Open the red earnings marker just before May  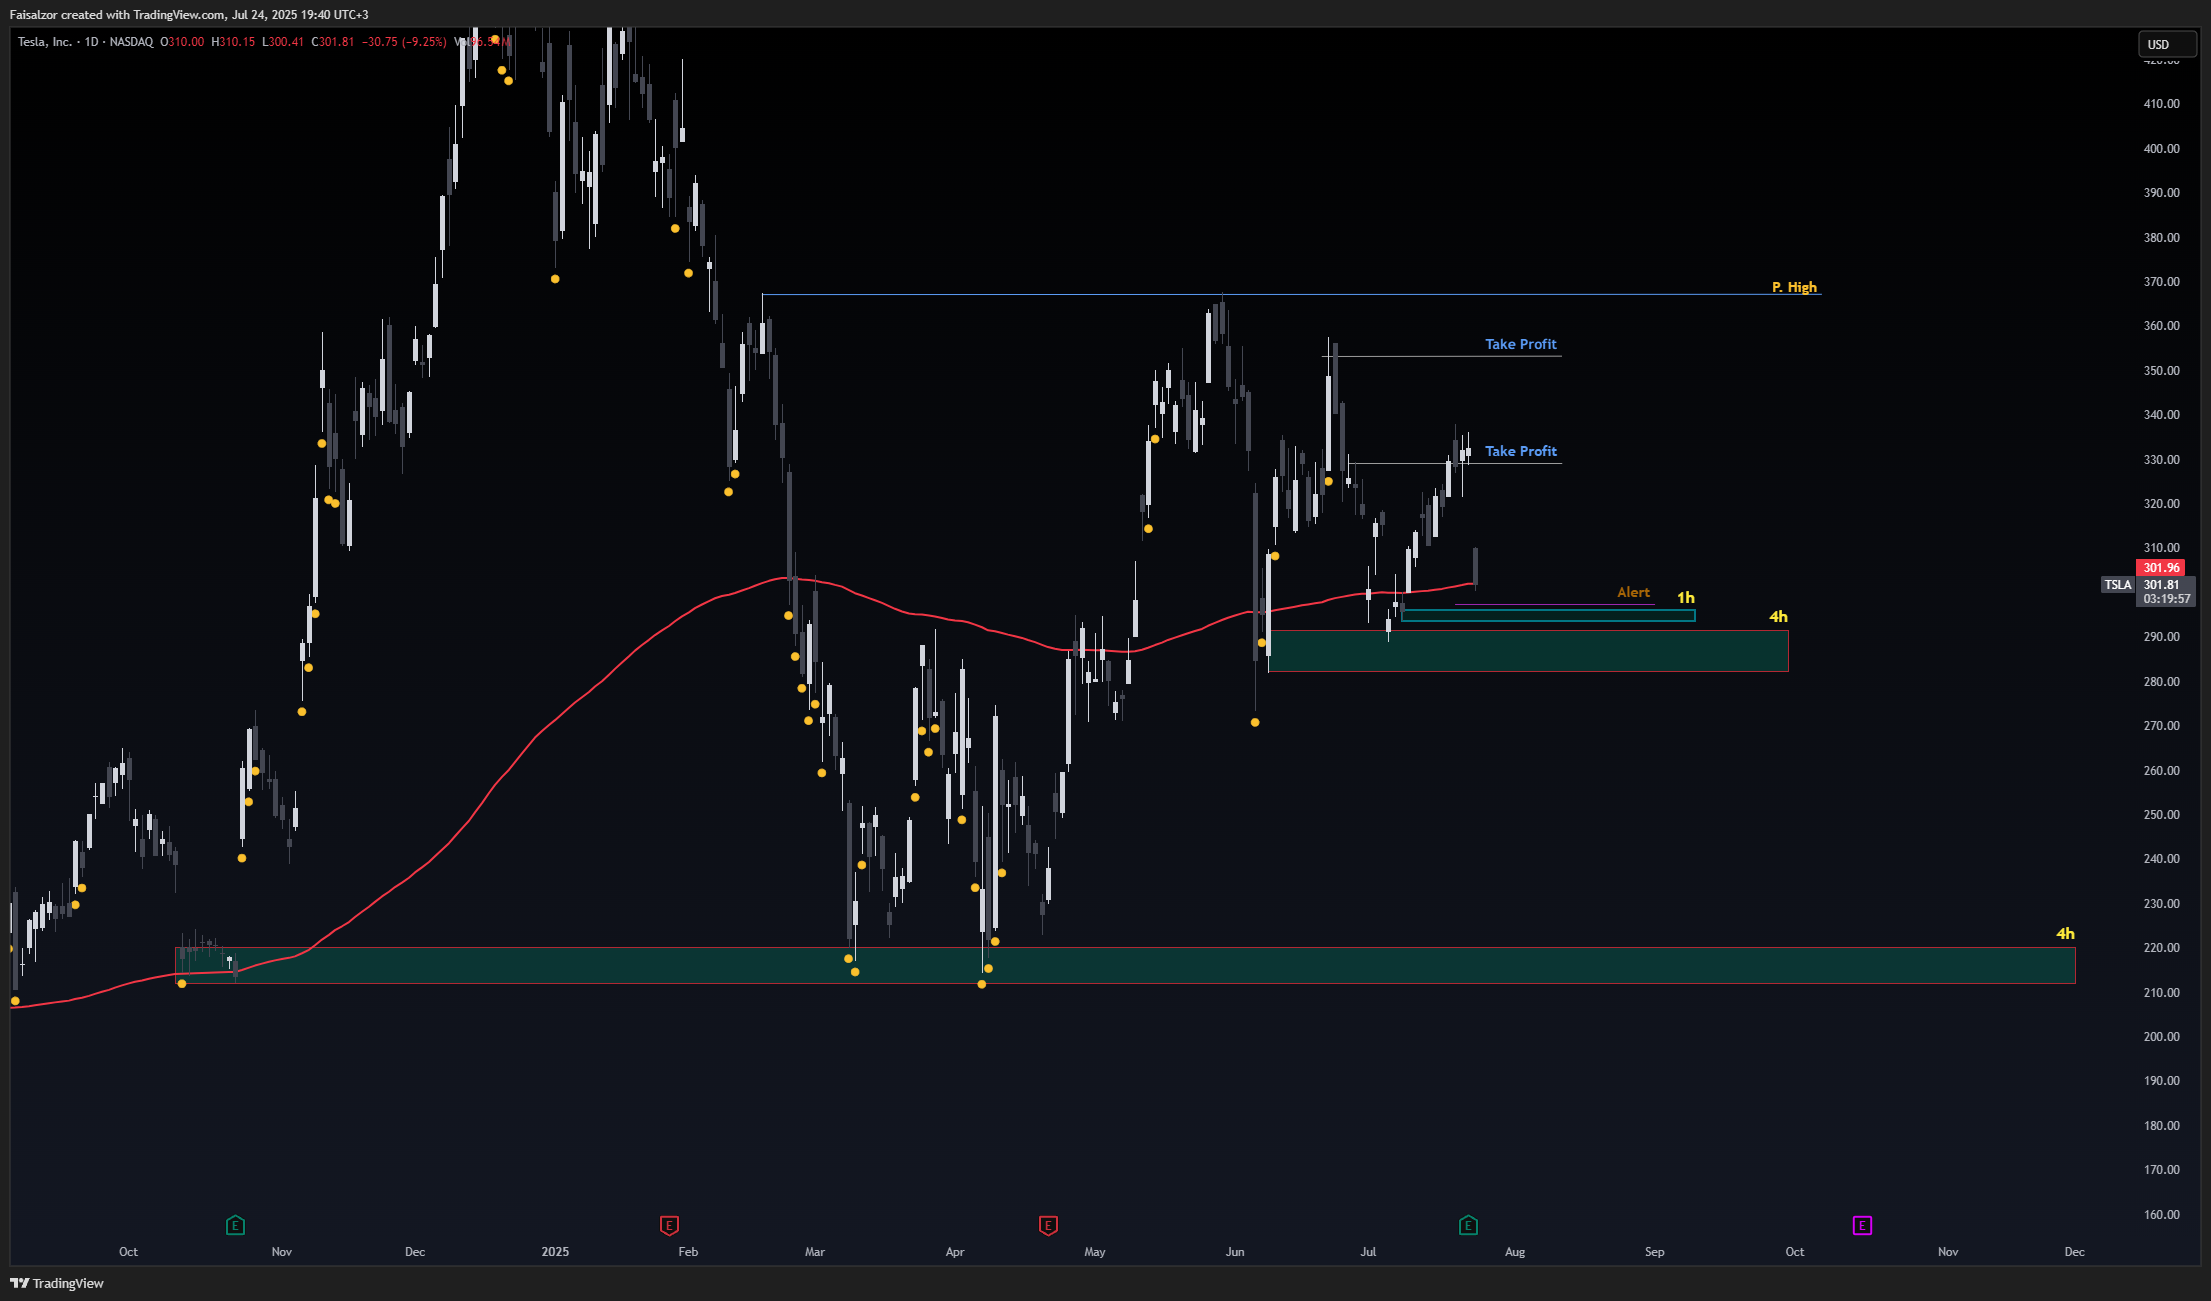[x=1048, y=1225]
